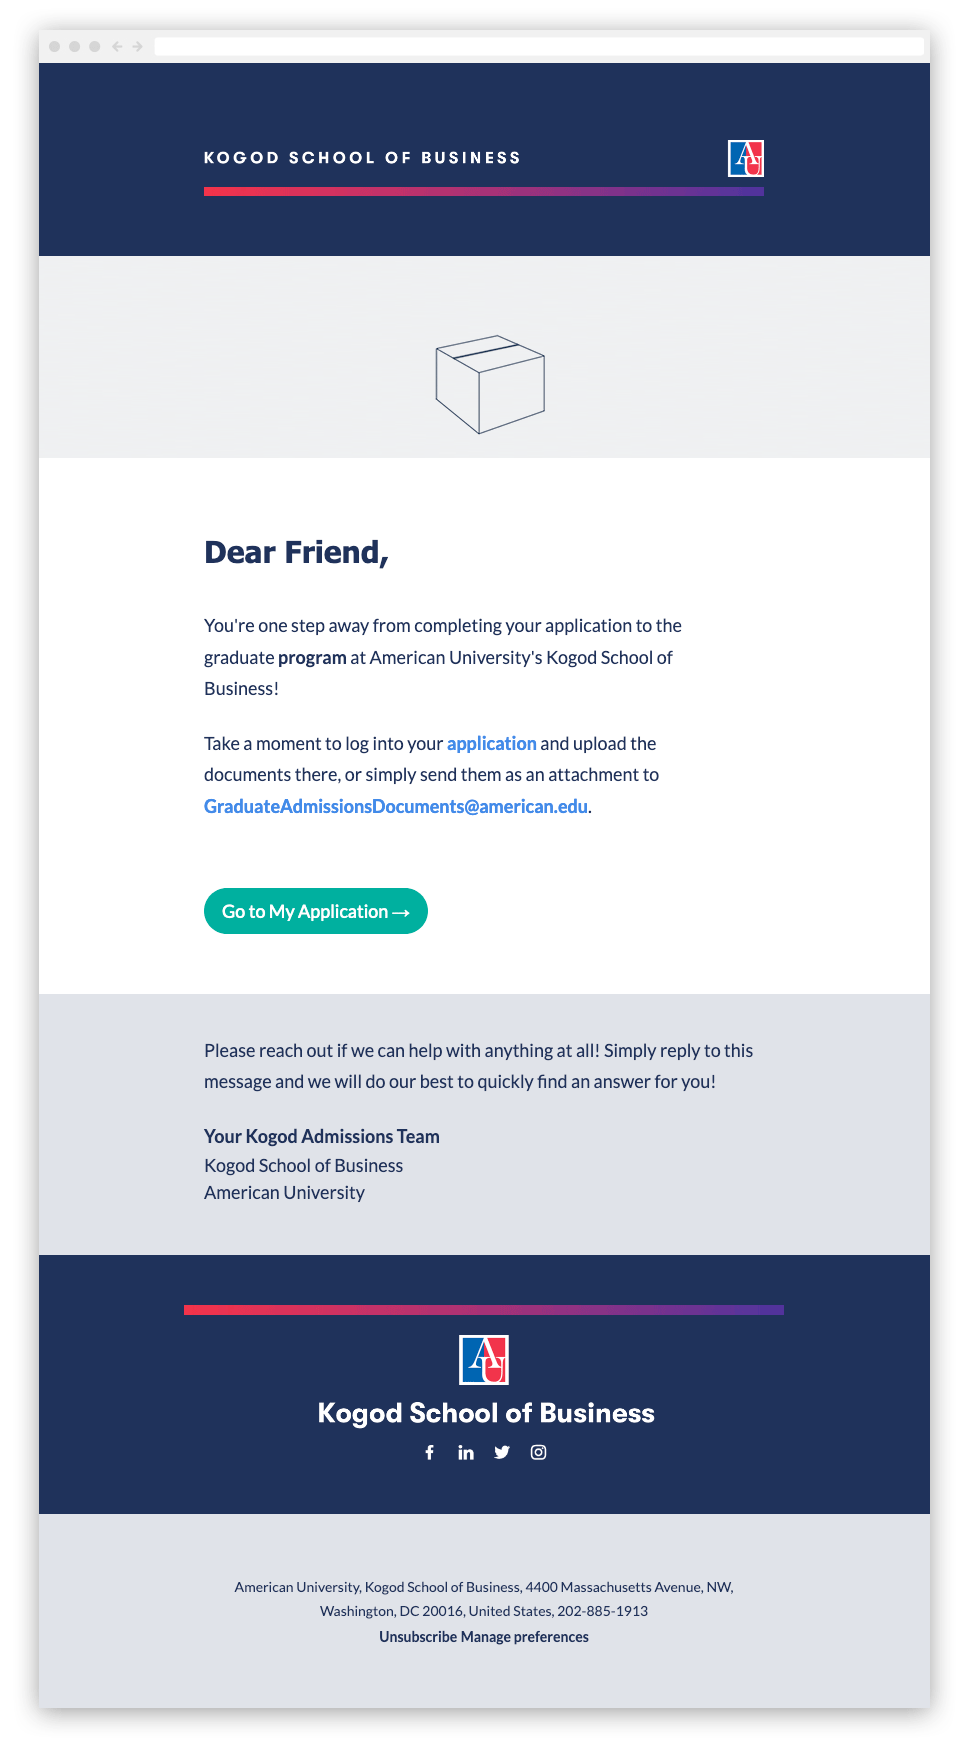Open the LinkedIn social icon

pyautogui.click(x=466, y=1452)
